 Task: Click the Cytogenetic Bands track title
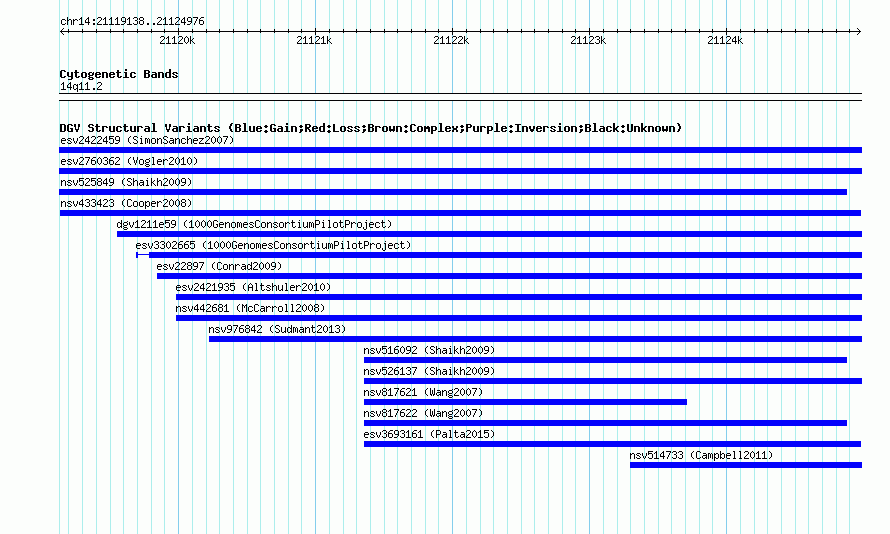click(x=119, y=74)
